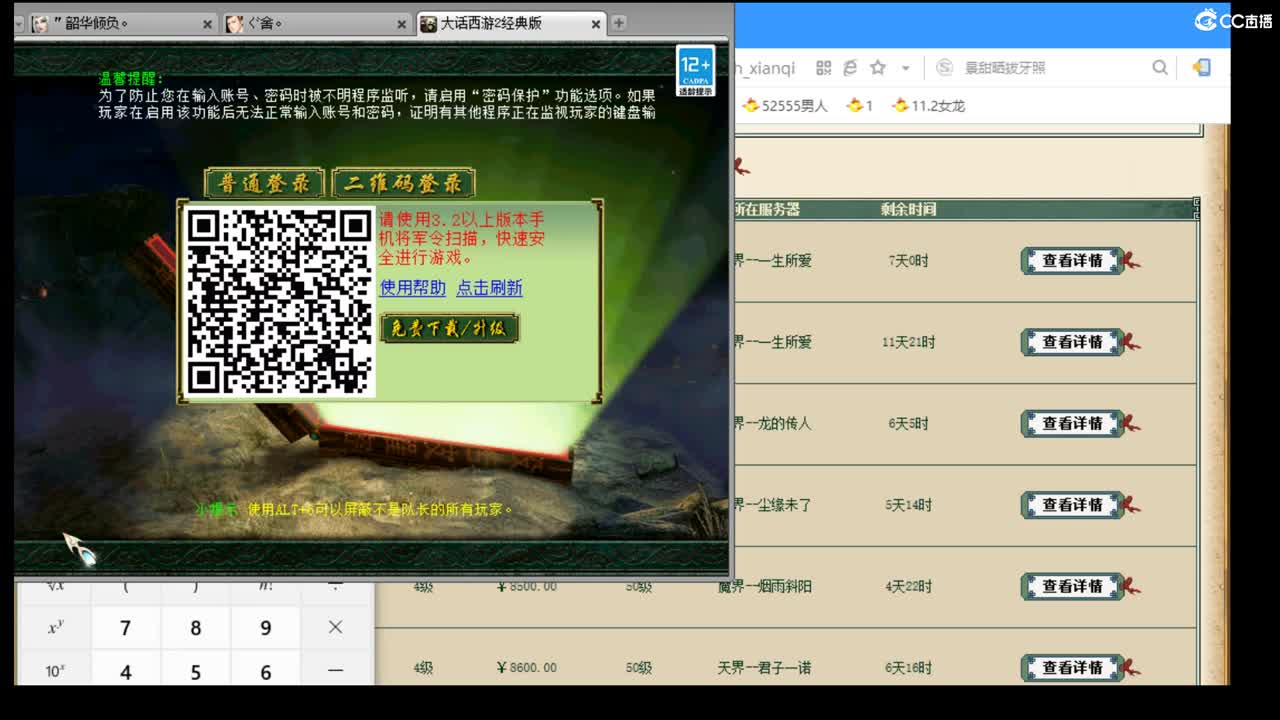This screenshot has height=720, width=1280.
Task: Click the ¥8600.00 price cell
Action: (x=526, y=668)
